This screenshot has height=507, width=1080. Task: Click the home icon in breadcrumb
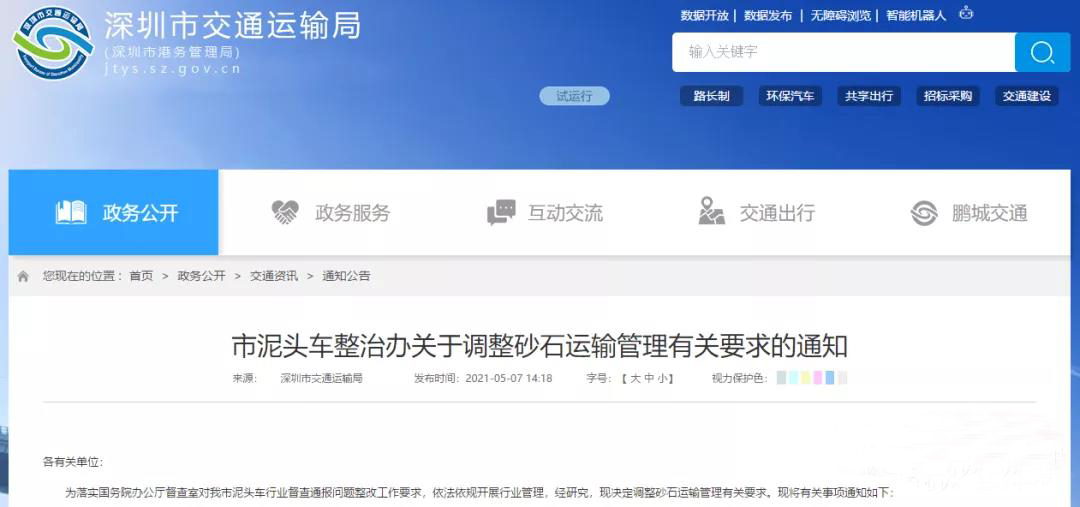tap(23, 276)
